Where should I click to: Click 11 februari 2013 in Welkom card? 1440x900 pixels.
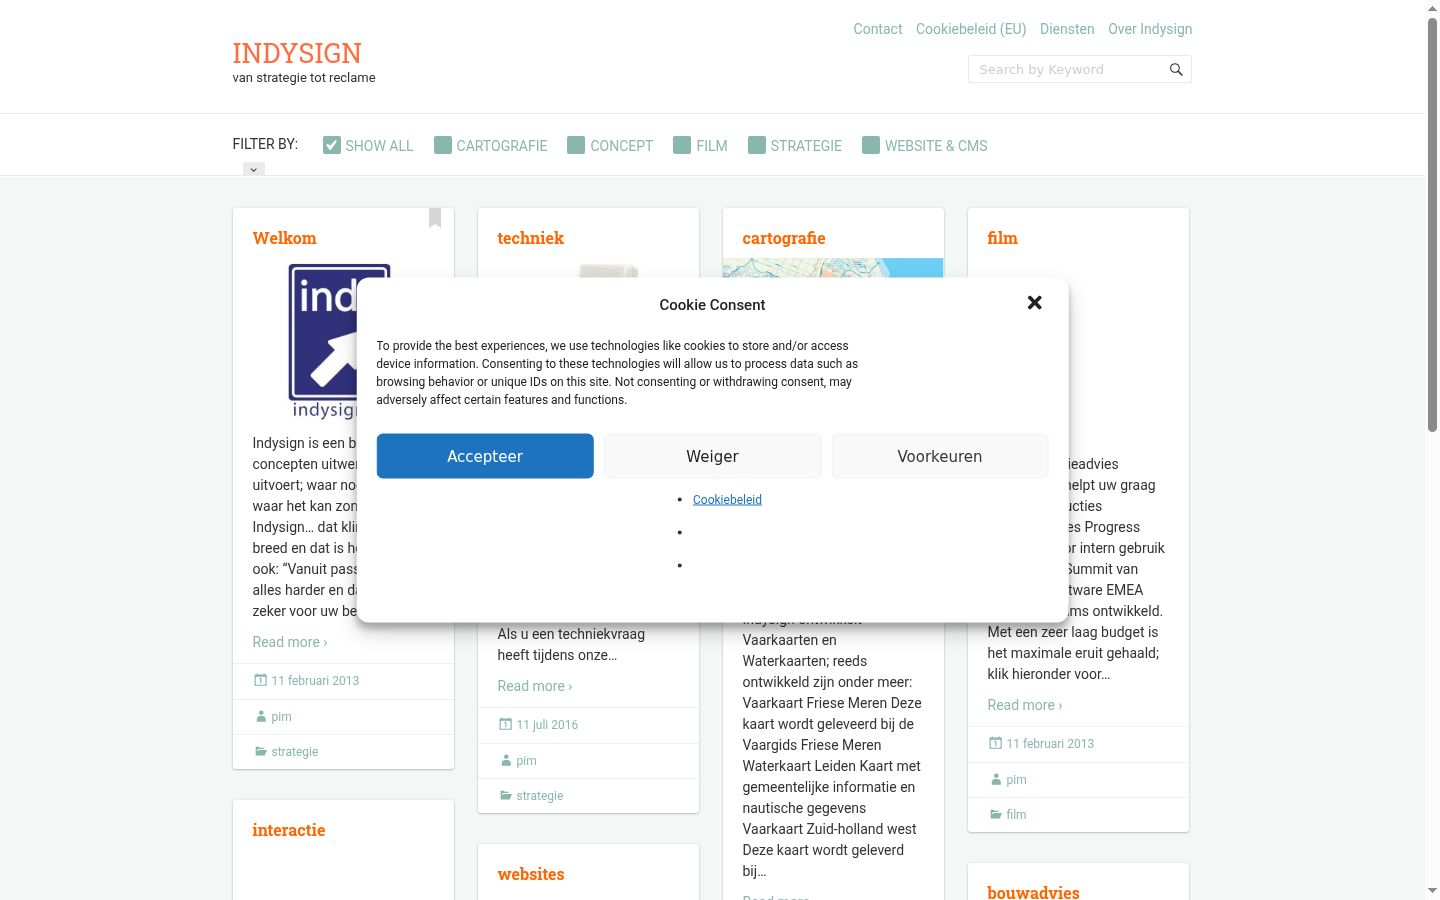point(315,681)
